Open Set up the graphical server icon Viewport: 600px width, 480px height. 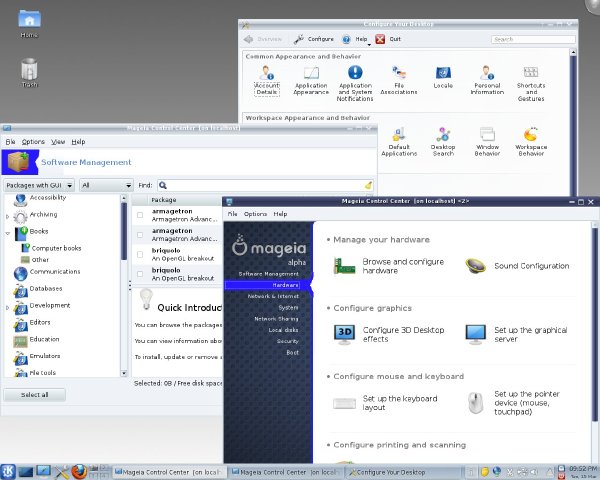475,335
